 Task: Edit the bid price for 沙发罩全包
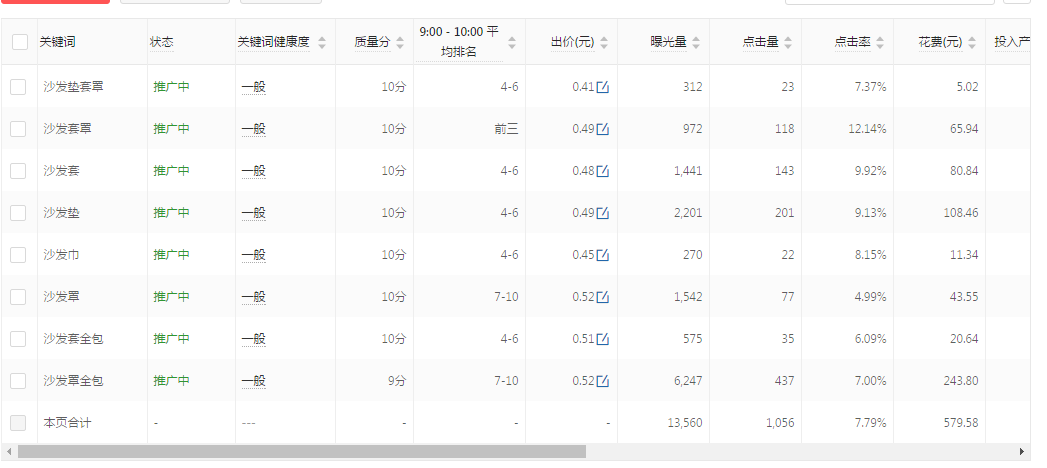tap(602, 381)
